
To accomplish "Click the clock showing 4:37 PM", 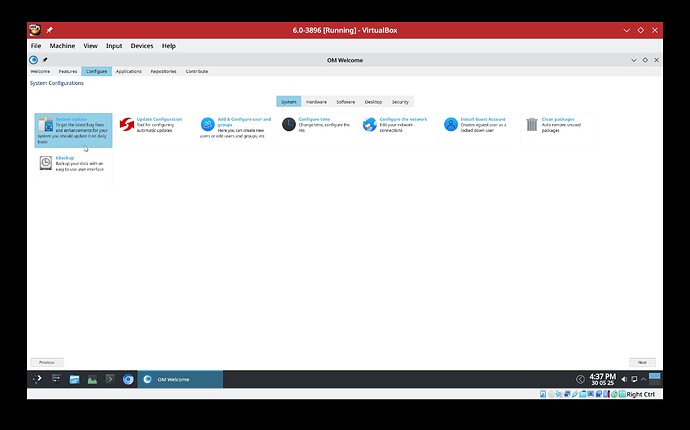I will [602, 379].
